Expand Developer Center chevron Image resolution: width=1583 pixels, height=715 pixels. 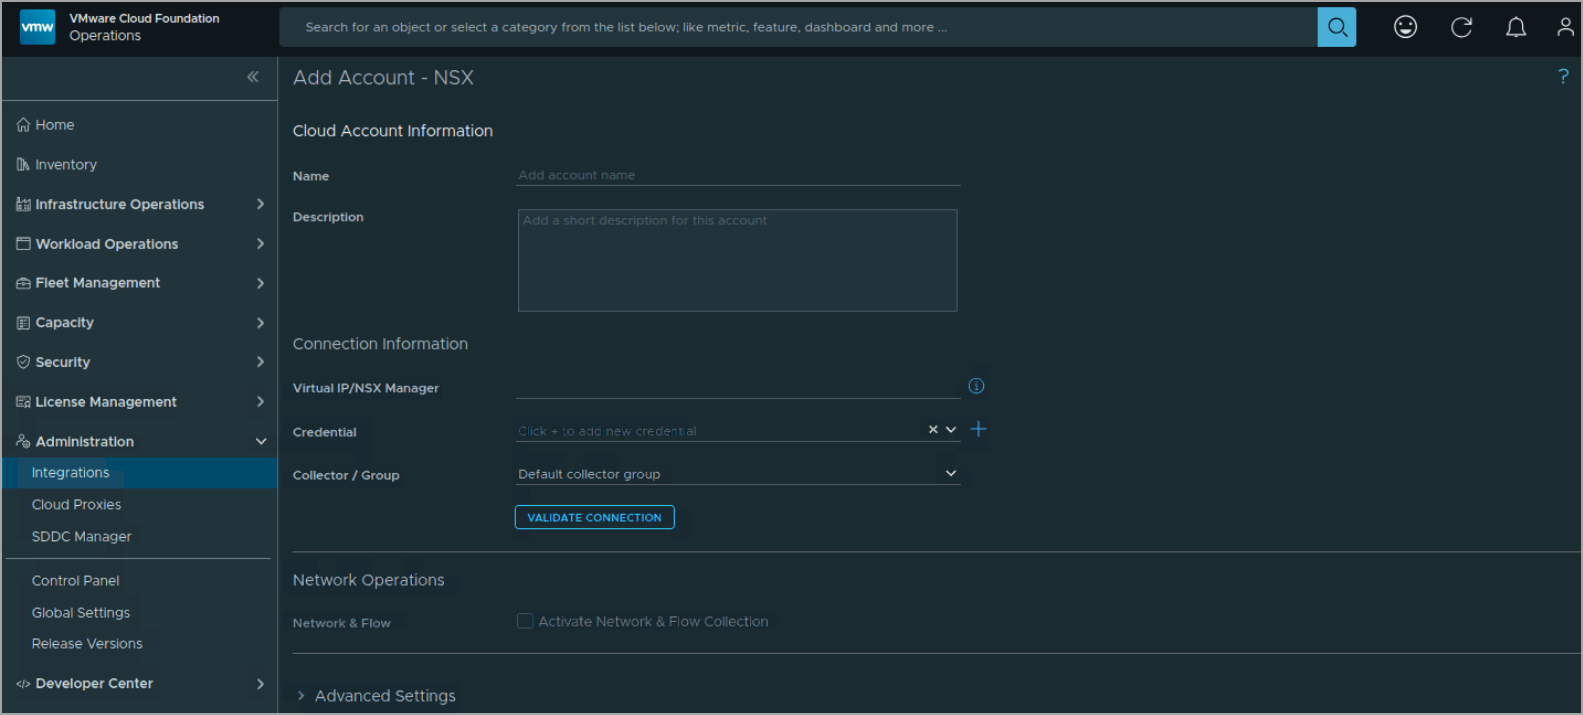coord(260,684)
